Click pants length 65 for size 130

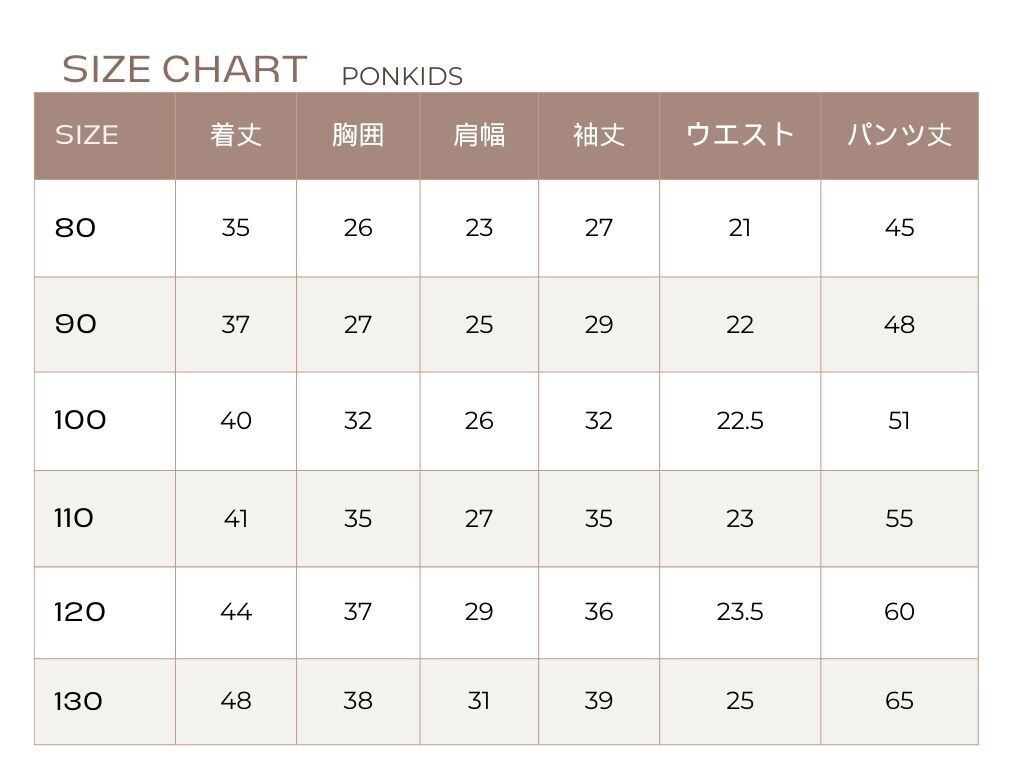tap(899, 701)
